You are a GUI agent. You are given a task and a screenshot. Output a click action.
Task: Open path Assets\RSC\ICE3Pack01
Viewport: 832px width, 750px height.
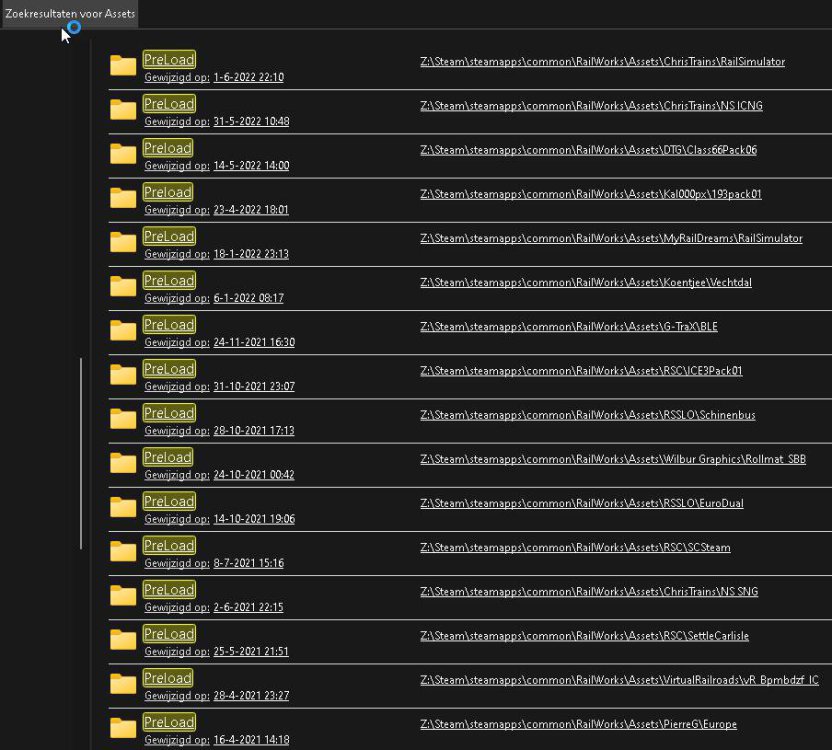point(581,370)
